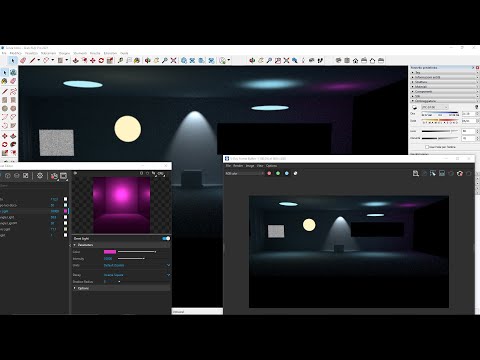Toggle monochrome channel button in Frame Buffer
Viewport: 480px width, 360px height.
[x=295, y=173]
